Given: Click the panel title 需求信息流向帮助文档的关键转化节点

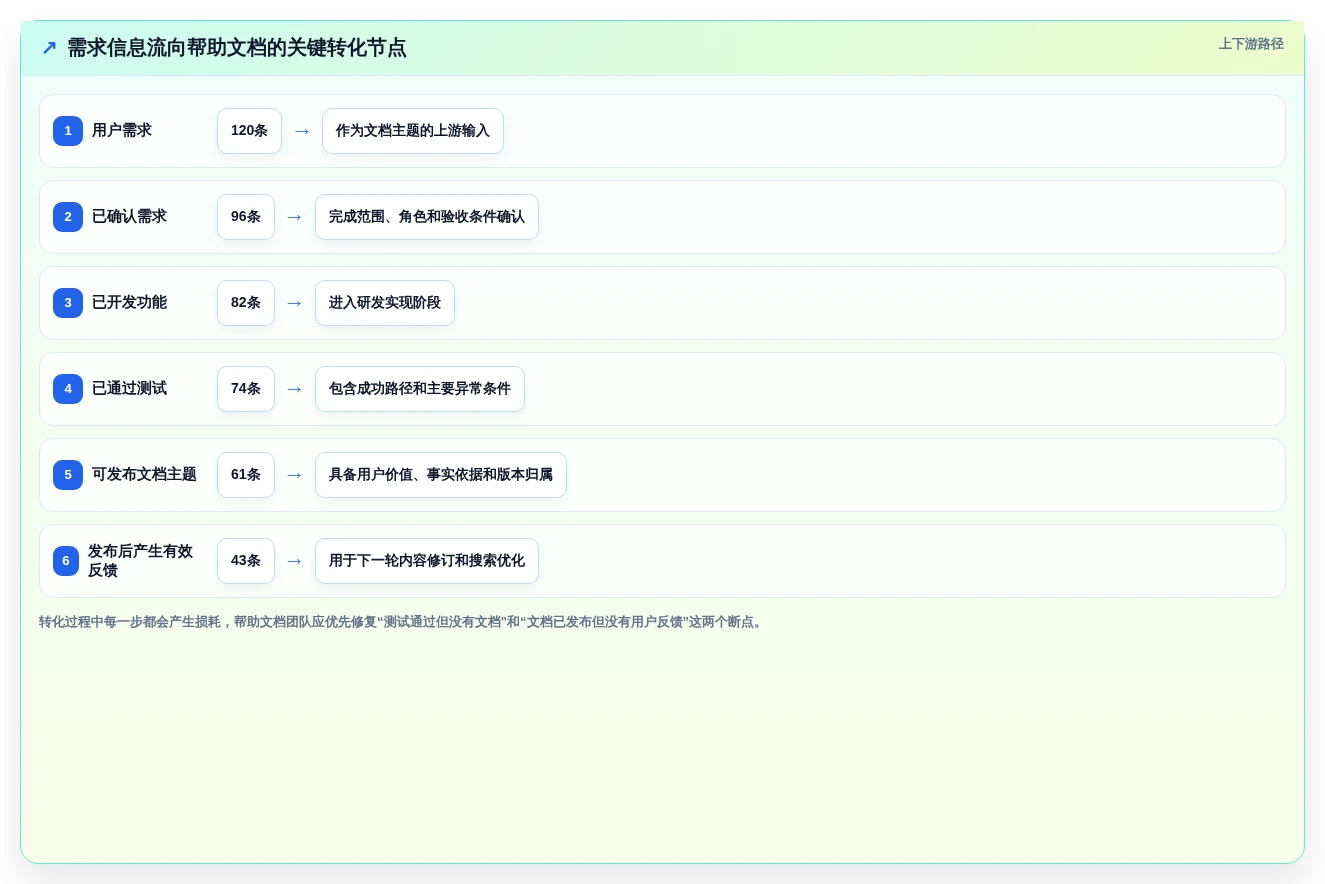Looking at the screenshot, I should (x=236, y=48).
